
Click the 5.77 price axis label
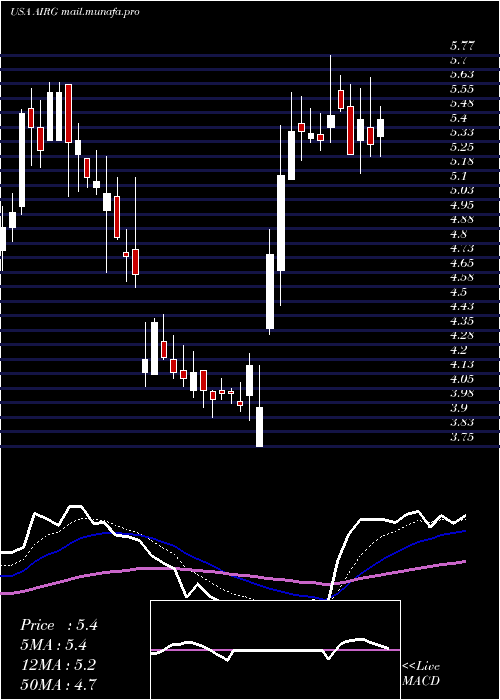coord(462,46)
